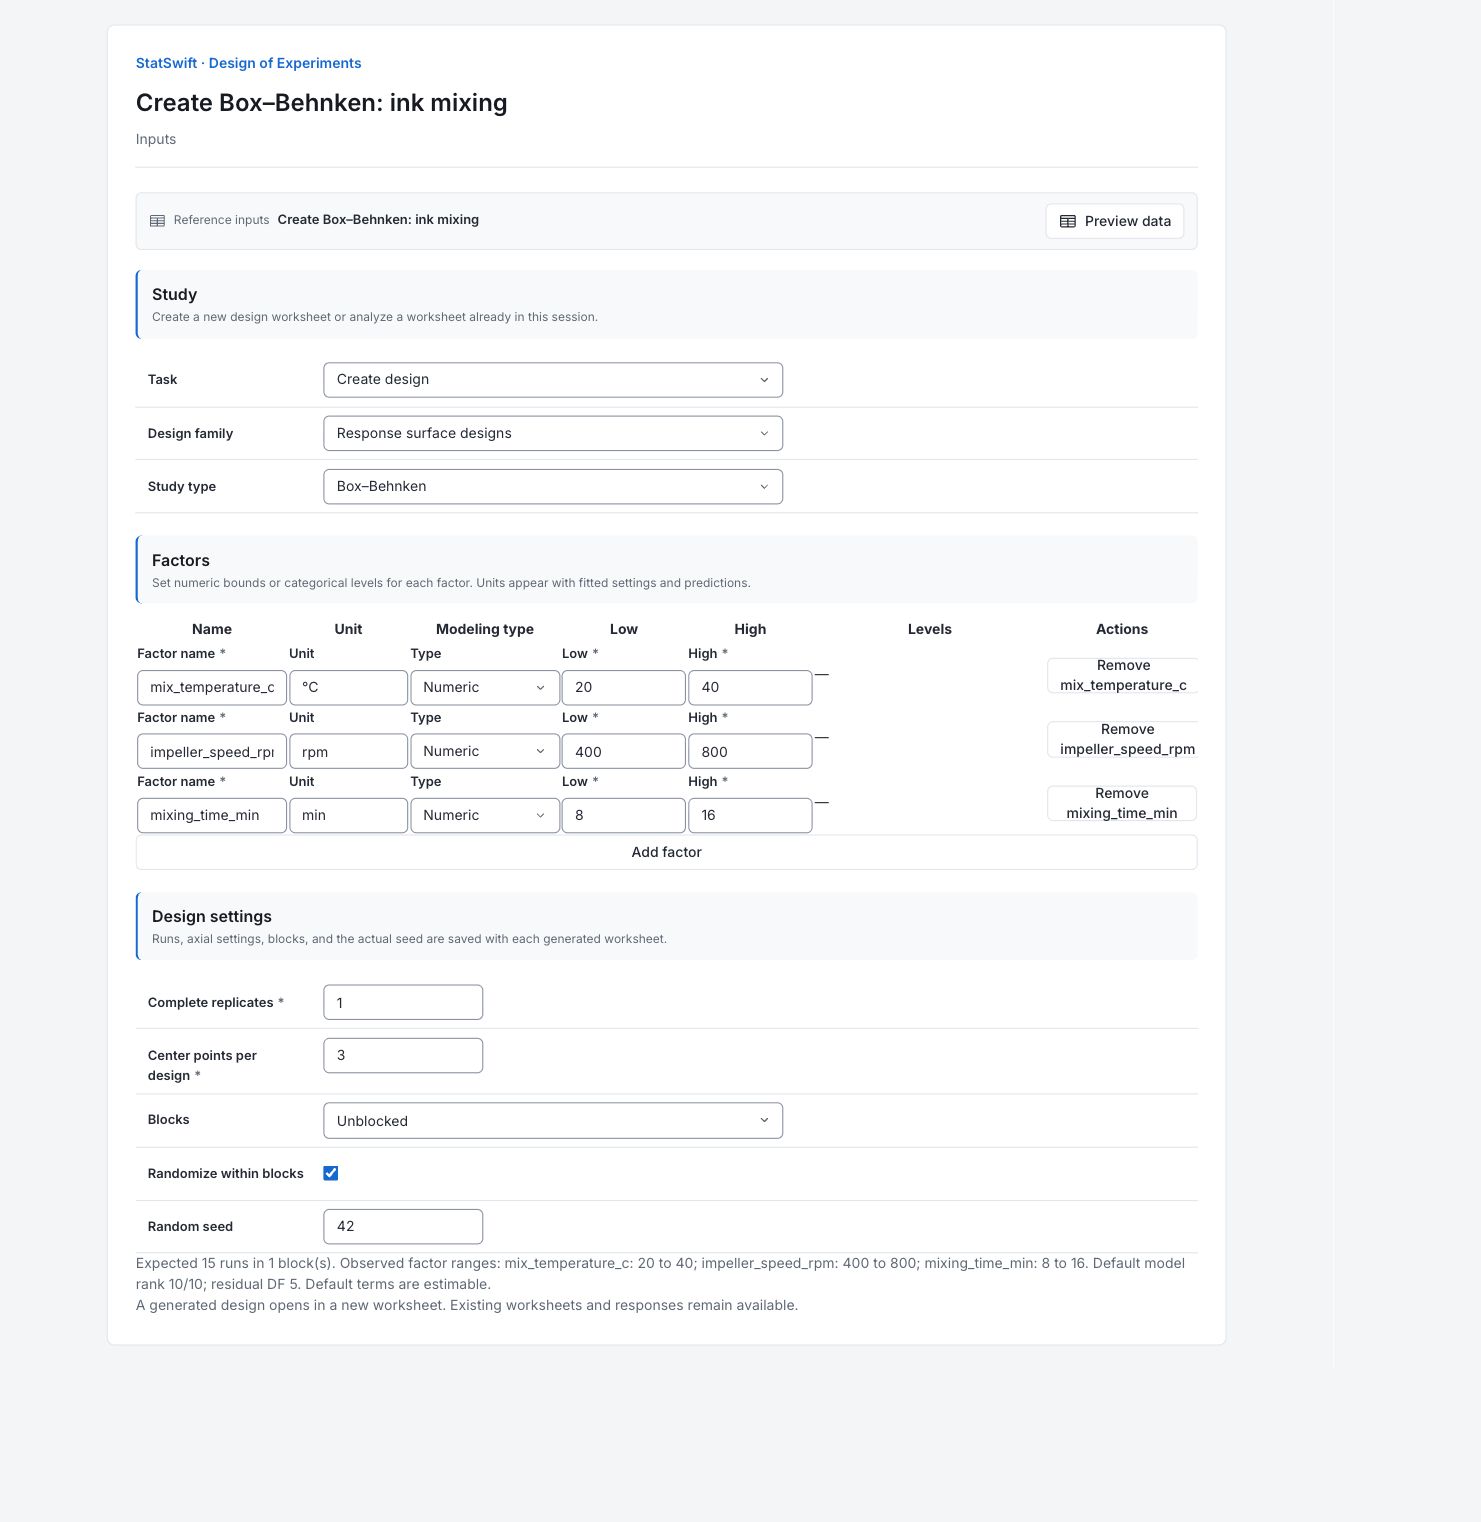
Task: Focus the Random seed field
Action: (x=403, y=1227)
